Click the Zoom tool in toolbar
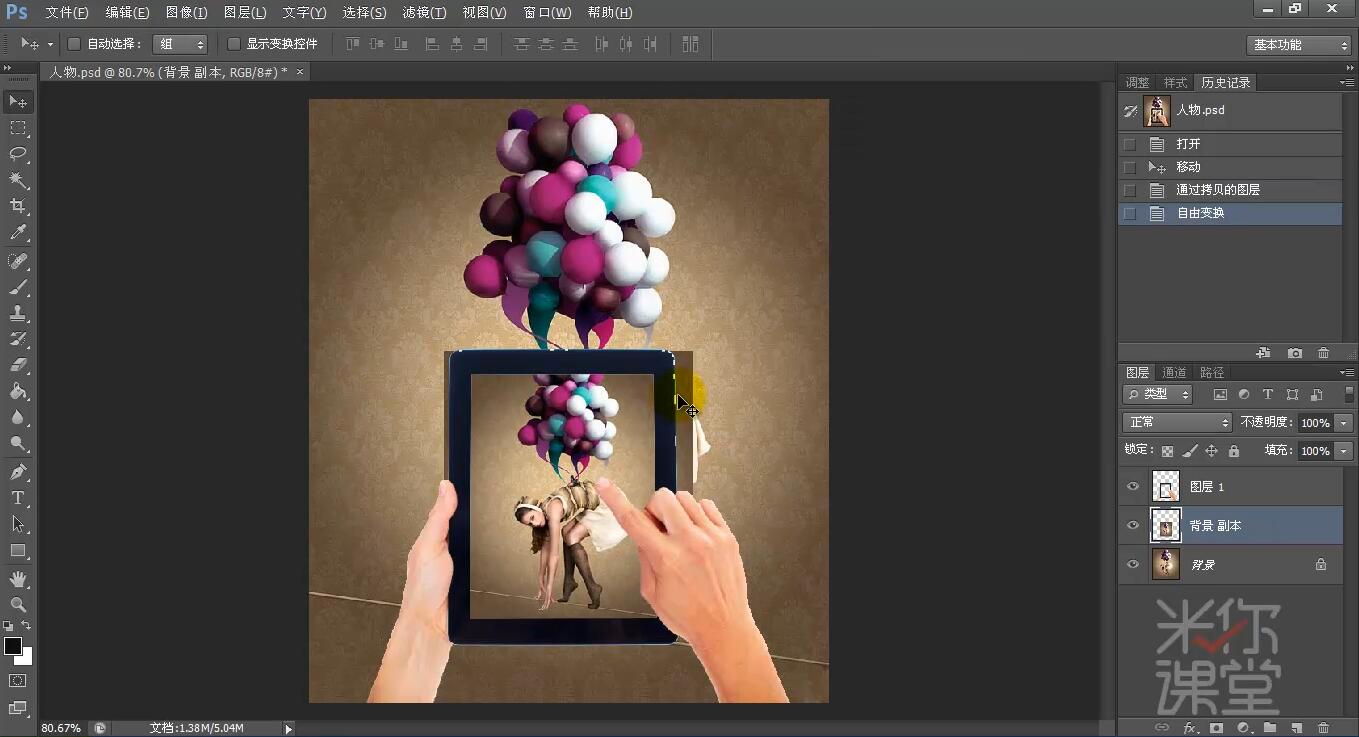Screen dimensions: 1359x737 coord(18,605)
